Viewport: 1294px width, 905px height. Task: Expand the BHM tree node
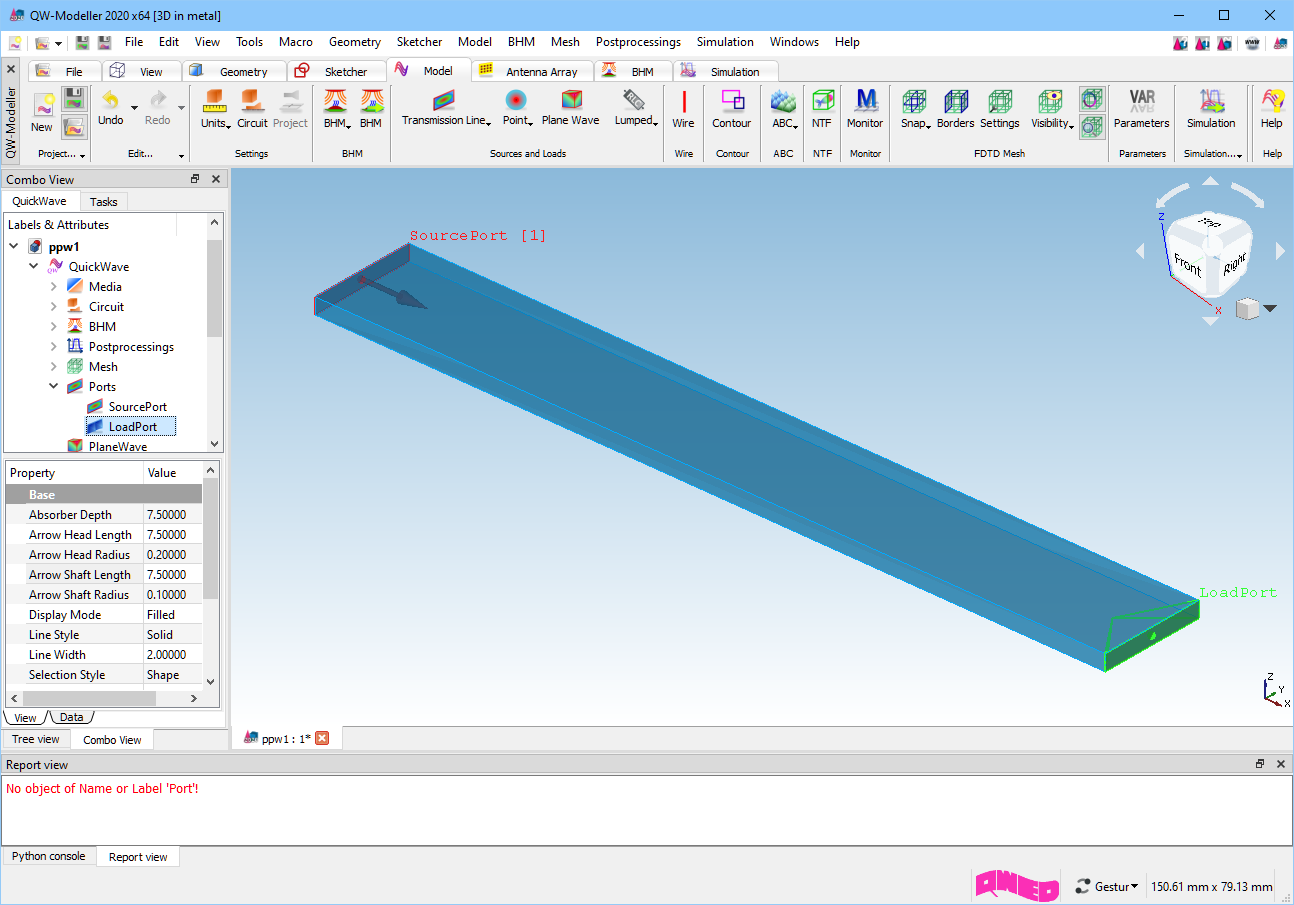tap(54, 327)
